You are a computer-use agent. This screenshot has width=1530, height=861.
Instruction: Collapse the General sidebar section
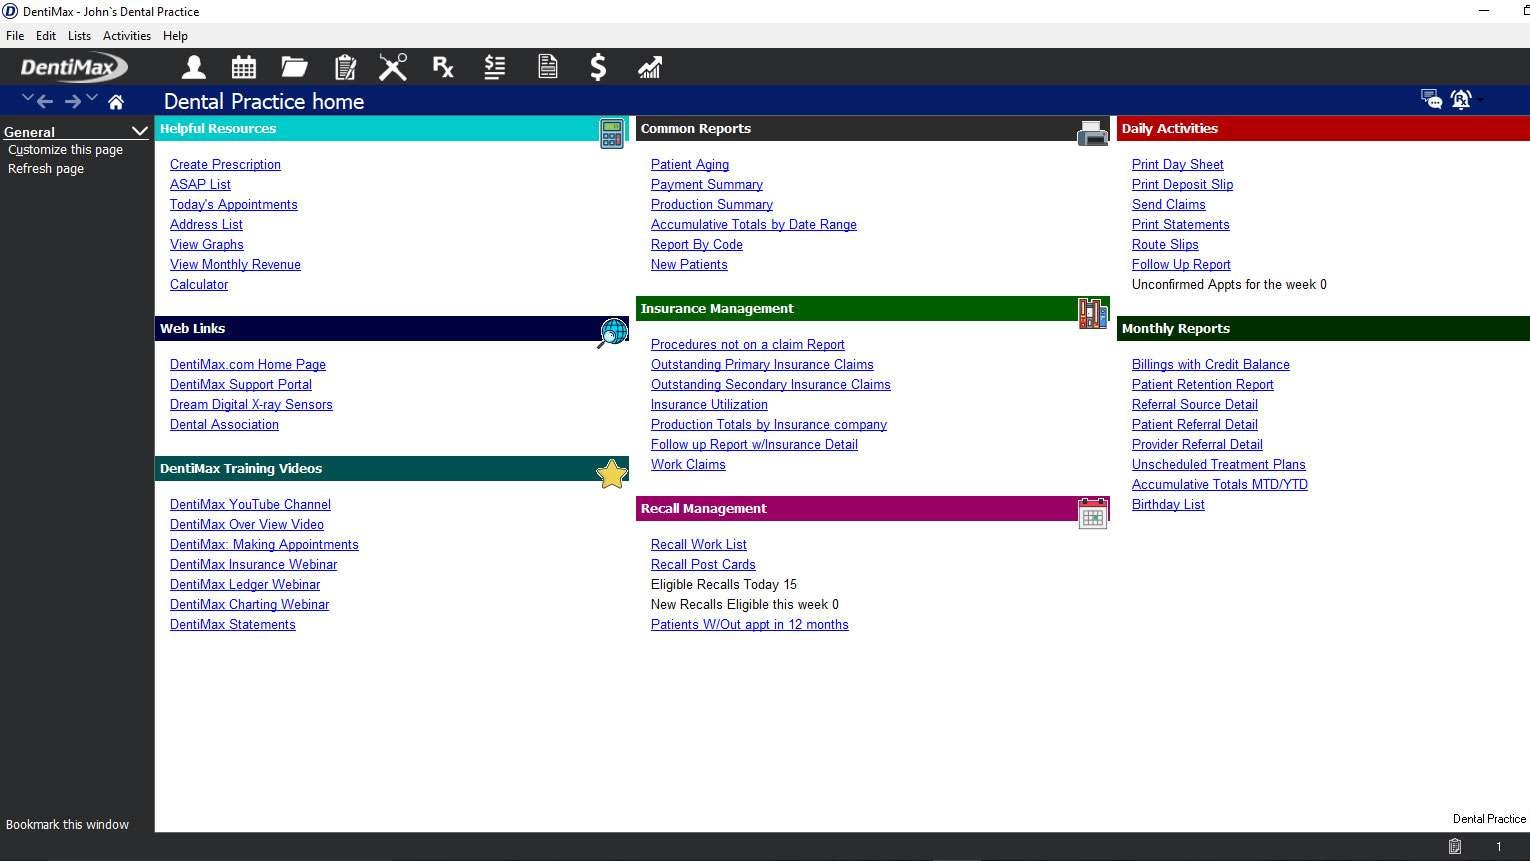click(139, 131)
